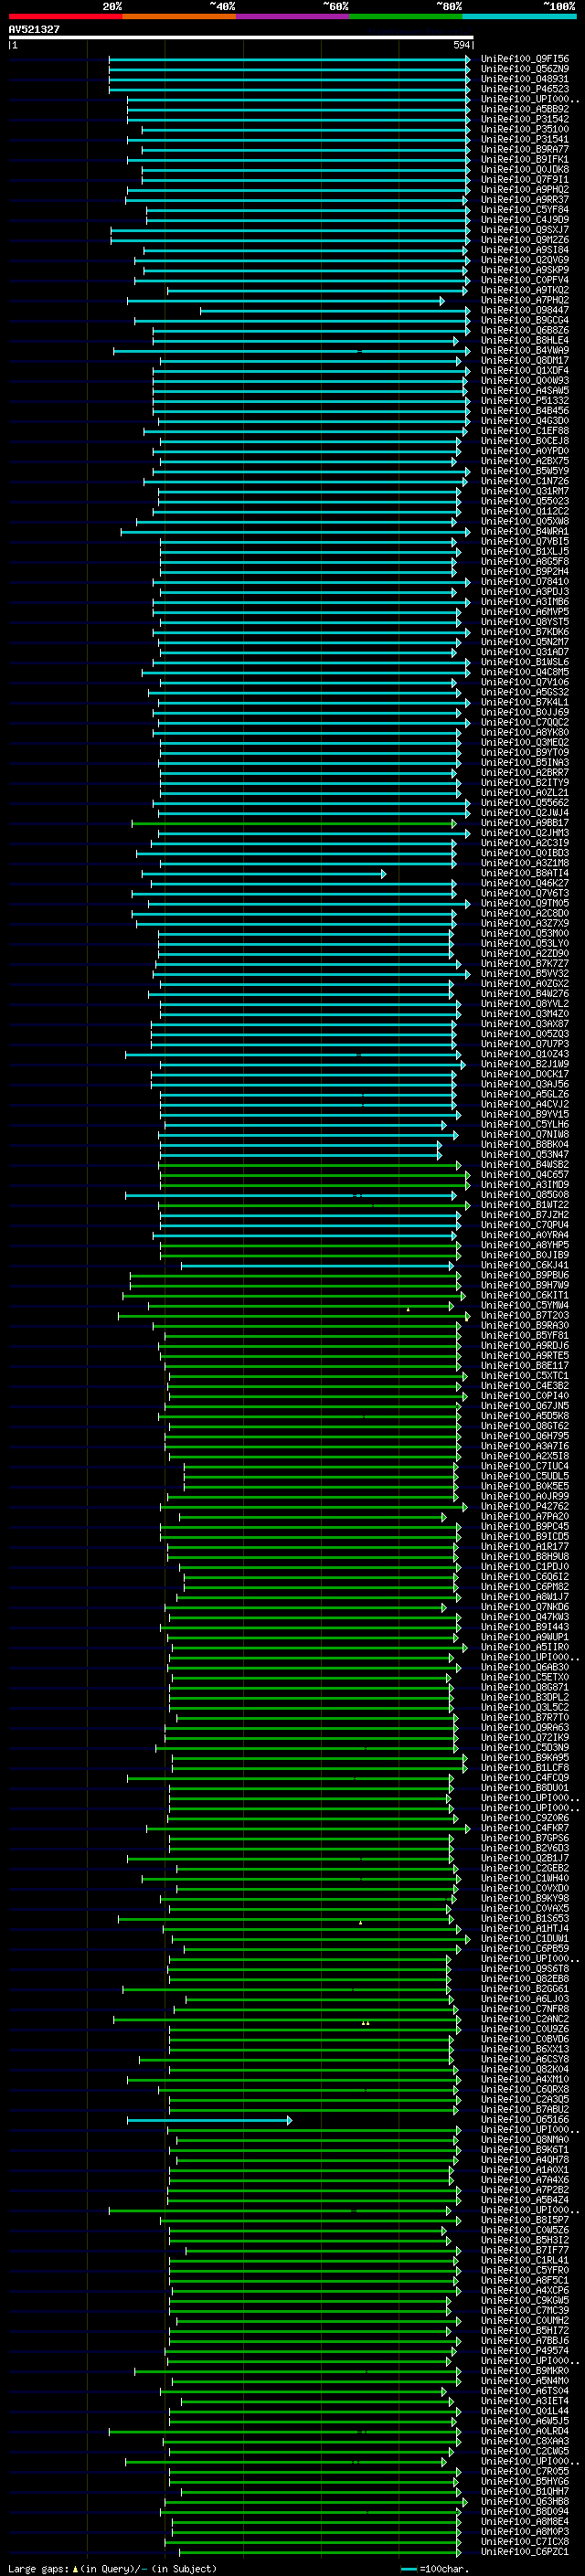Select the UniRef100_Q85G08 label
The image size is (585, 2576).
[x=525, y=1194]
